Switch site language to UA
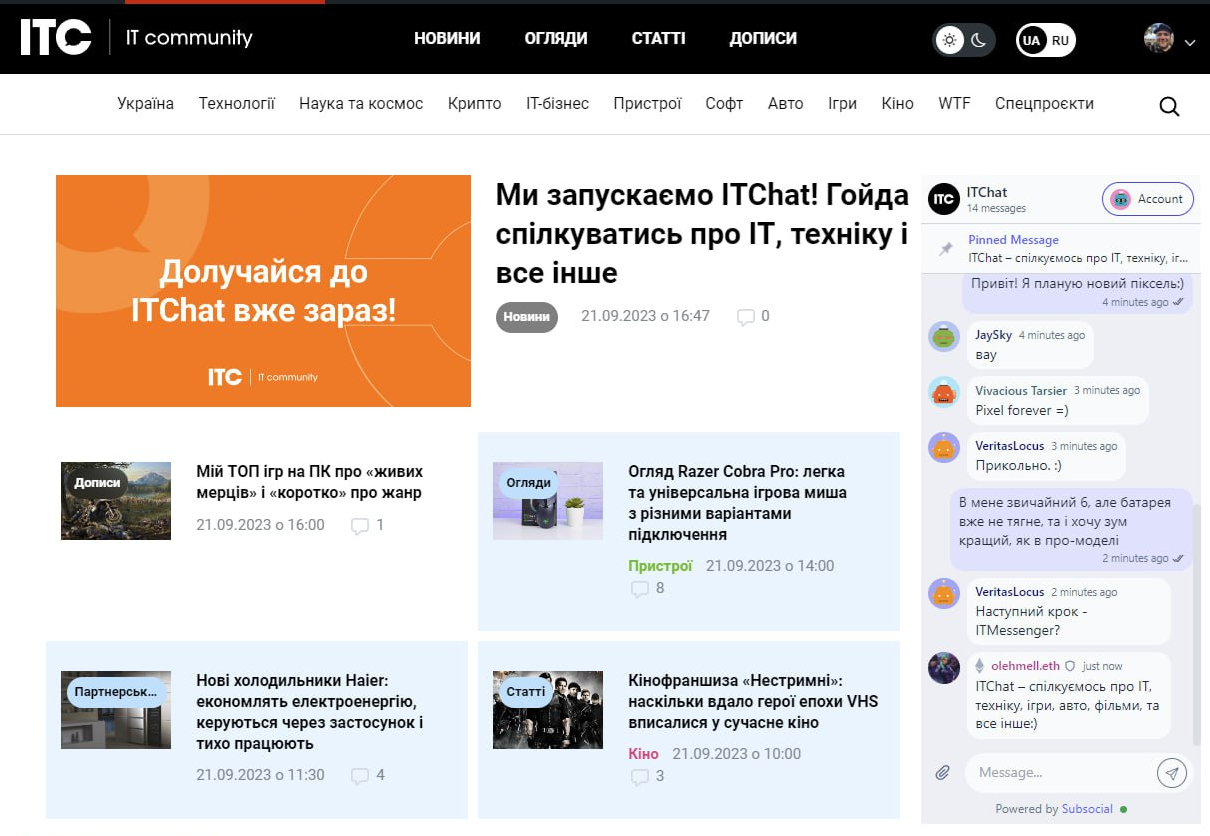The height and width of the screenshot is (836, 1210). pyautogui.click(x=1031, y=40)
